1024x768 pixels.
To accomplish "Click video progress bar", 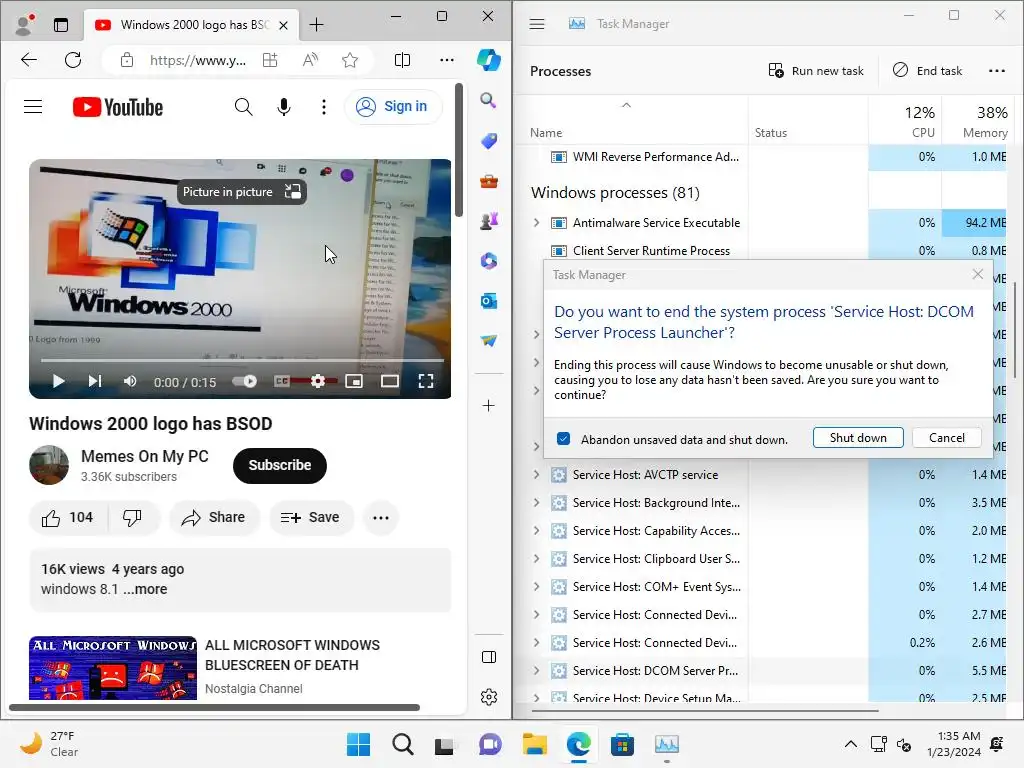I will tap(242, 360).
